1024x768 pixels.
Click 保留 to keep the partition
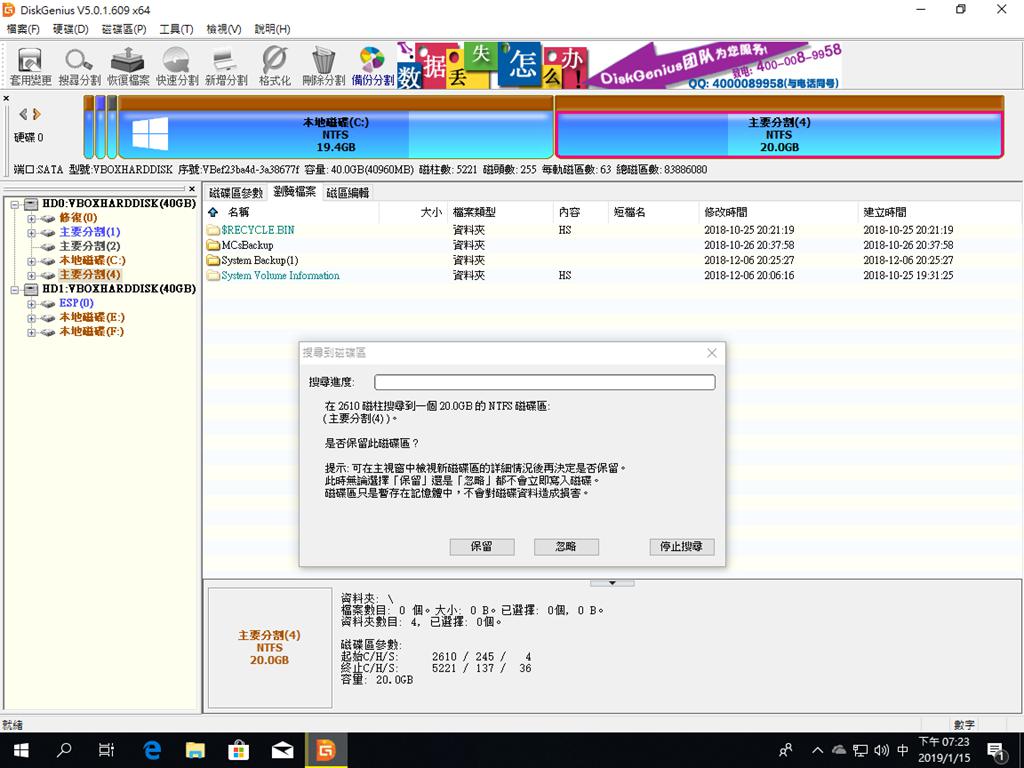click(x=482, y=547)
